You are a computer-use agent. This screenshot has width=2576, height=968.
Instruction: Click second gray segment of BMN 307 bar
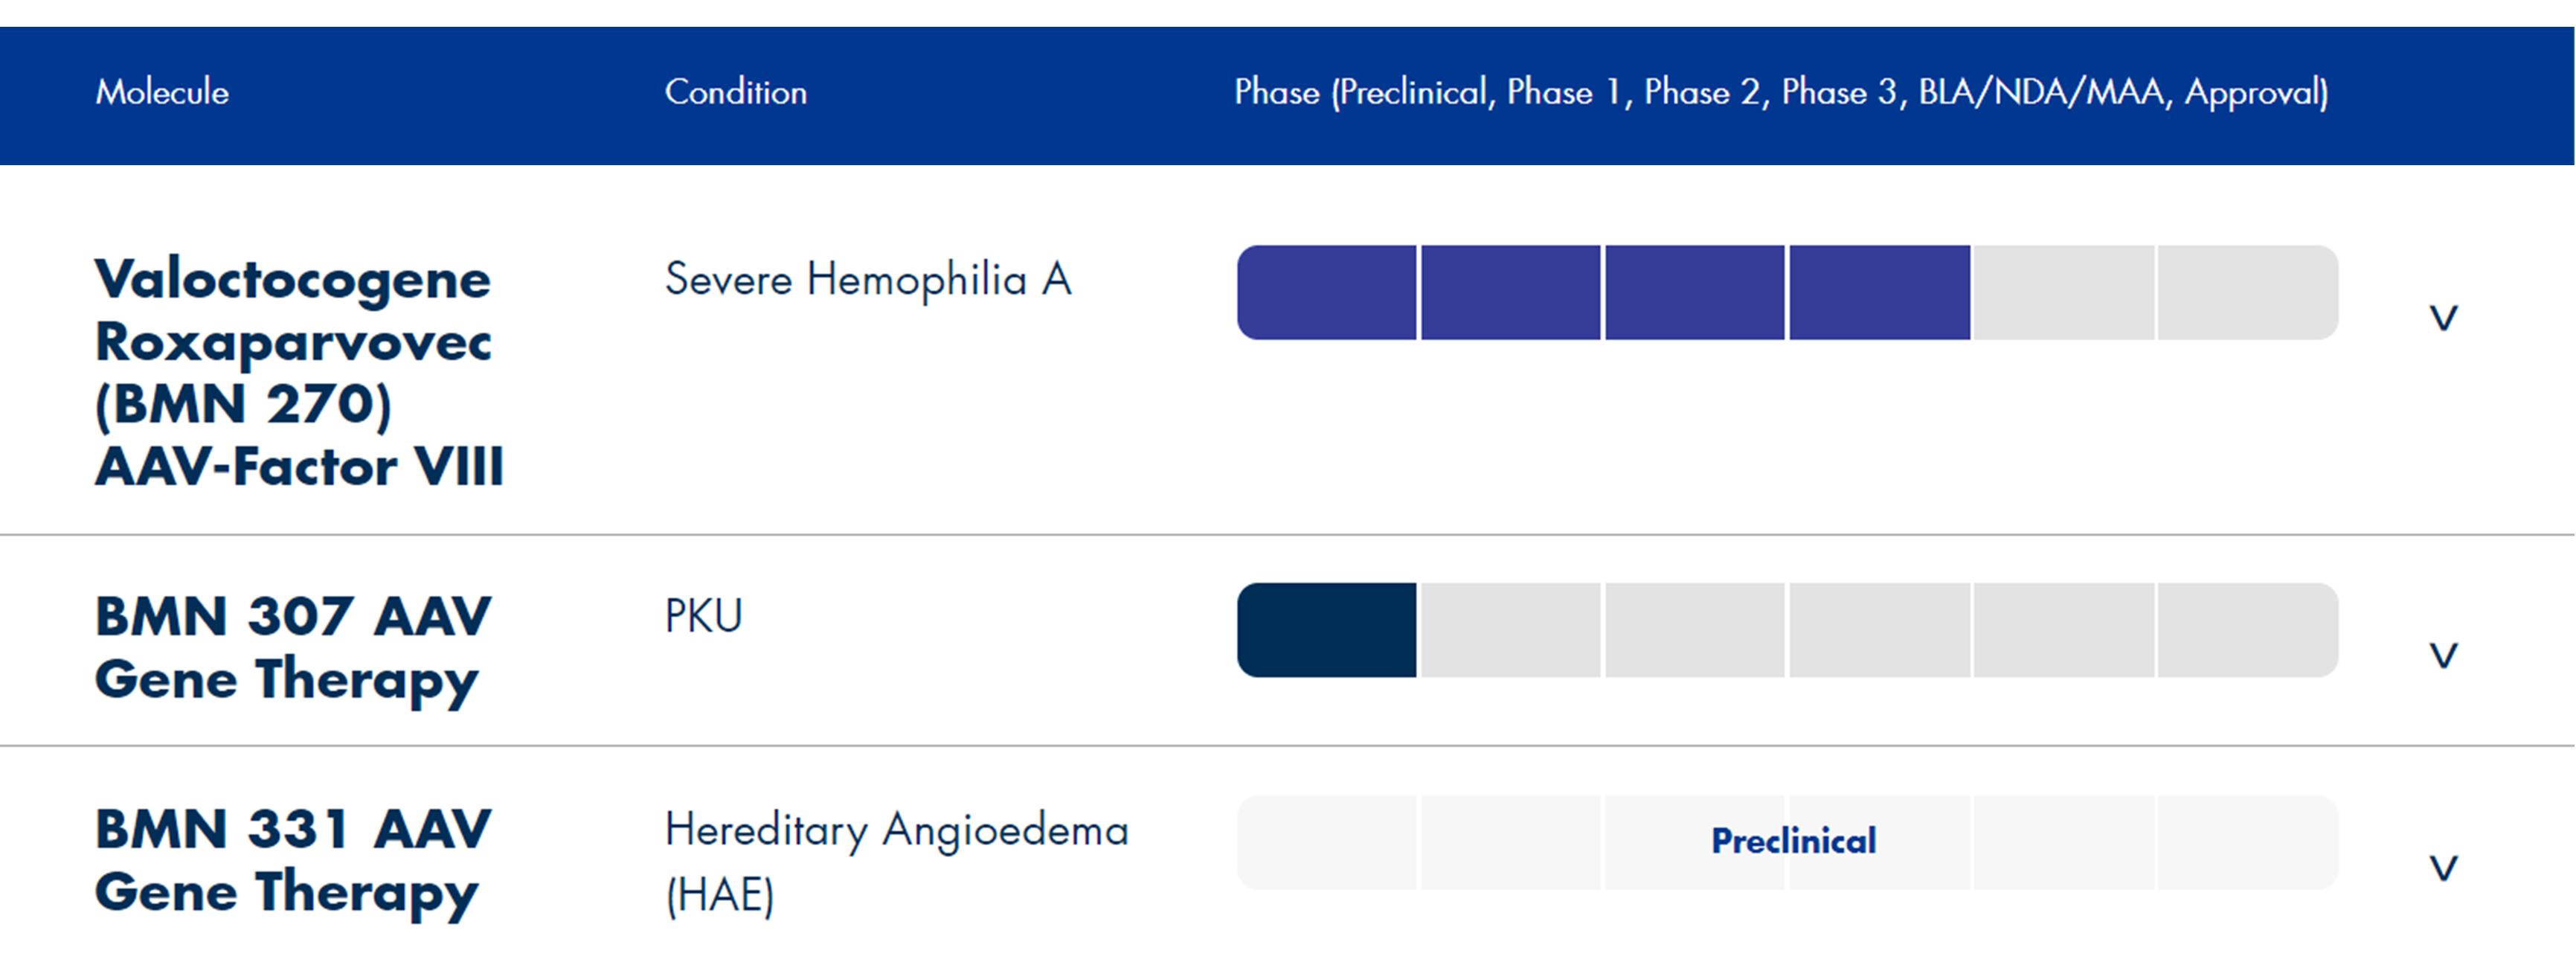coord(1511,630)
